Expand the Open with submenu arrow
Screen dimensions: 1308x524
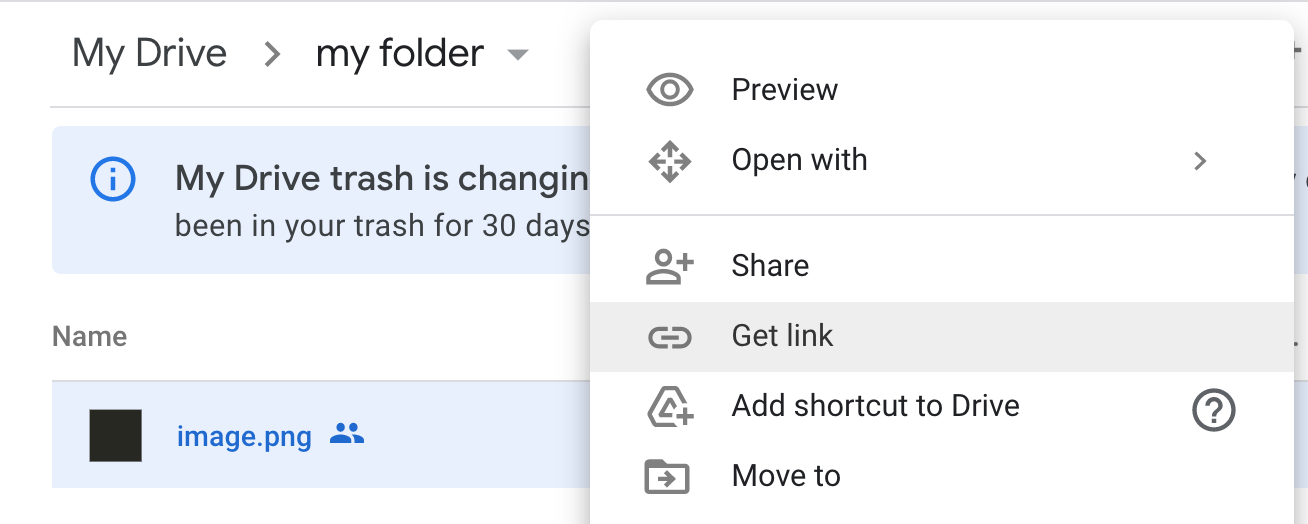click(1201, 161)
